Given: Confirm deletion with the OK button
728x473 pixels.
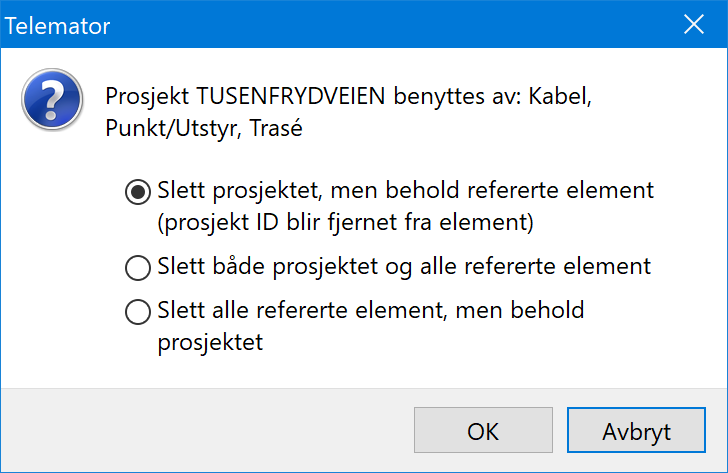Looking at the screenshot, I should tap(483, 430).
